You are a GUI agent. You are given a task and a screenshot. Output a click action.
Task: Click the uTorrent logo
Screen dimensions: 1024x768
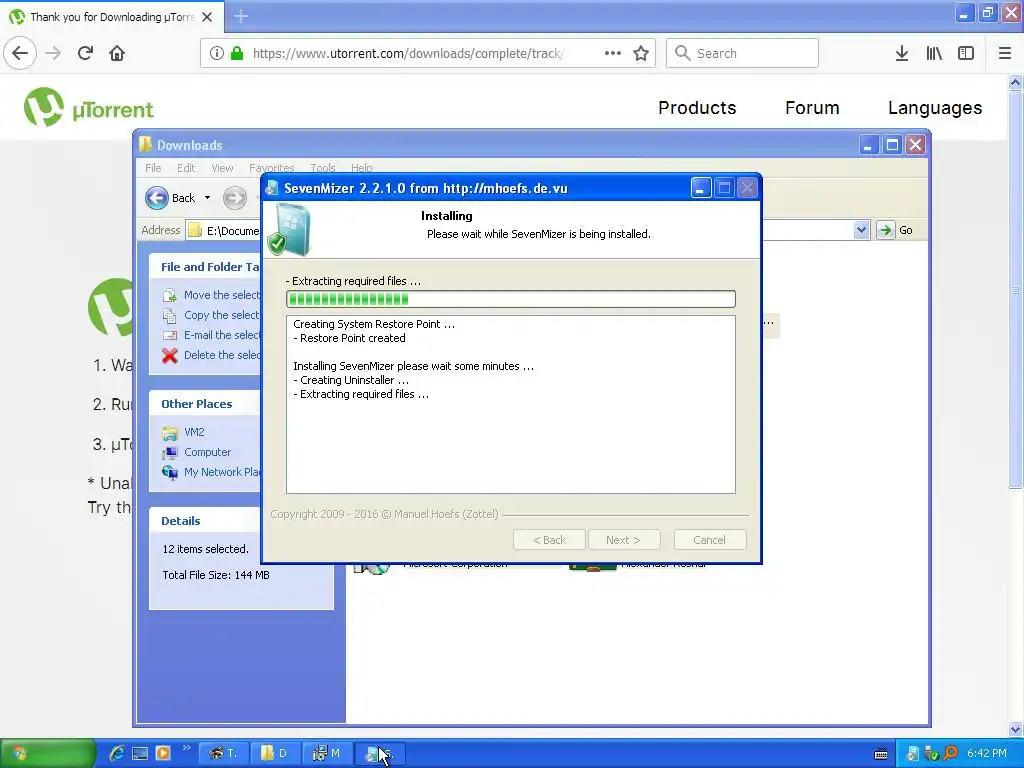[89, 107]
